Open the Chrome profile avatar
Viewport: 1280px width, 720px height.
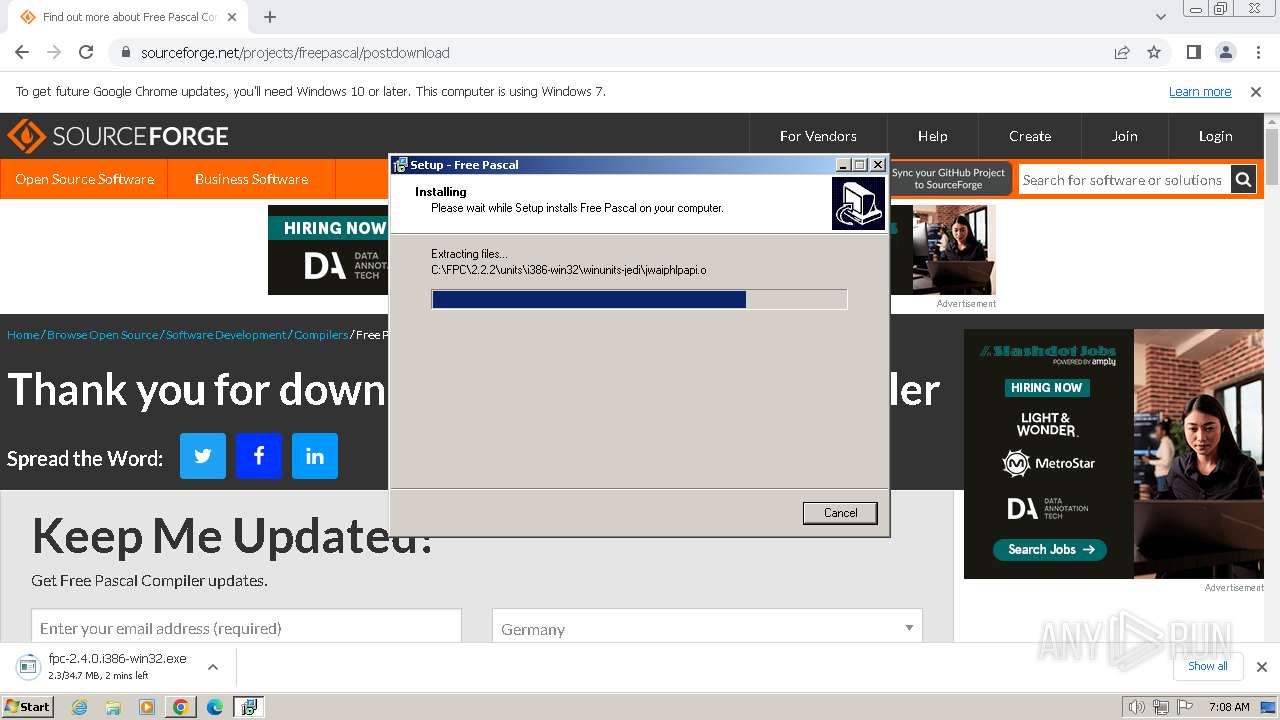tap(1225, 52)
